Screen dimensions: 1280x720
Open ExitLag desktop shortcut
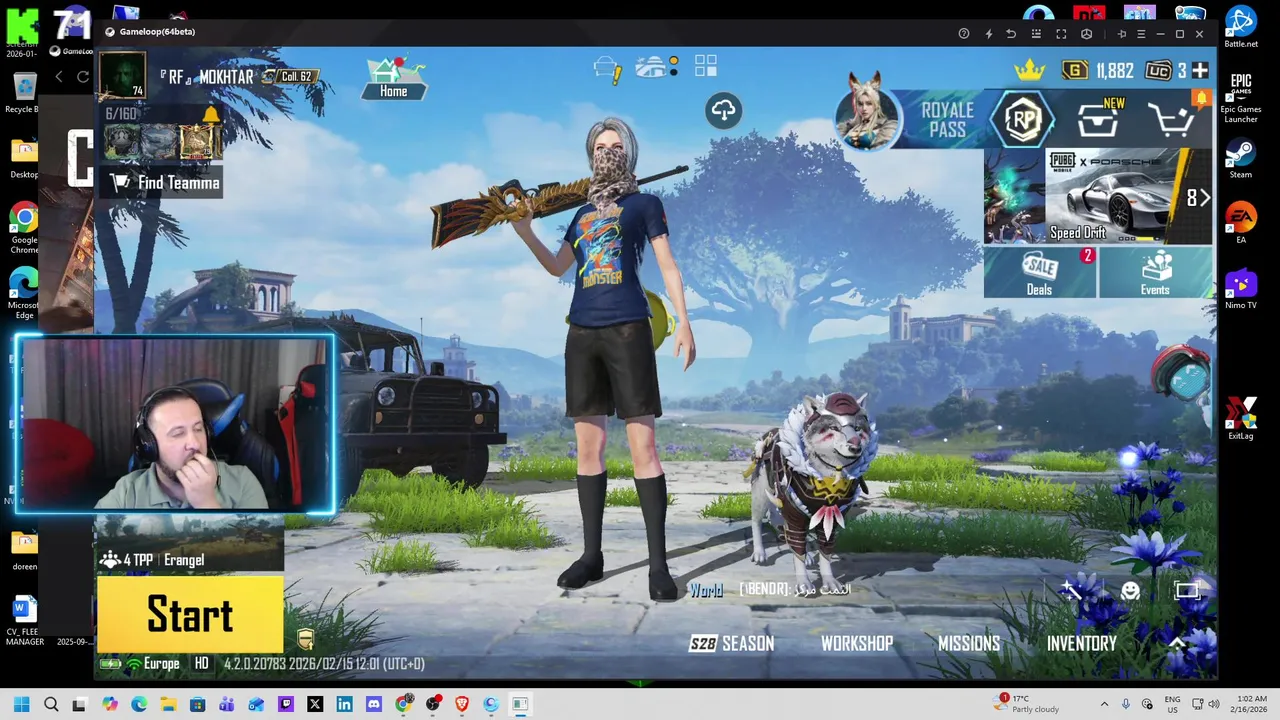[x=1241, y=417]
